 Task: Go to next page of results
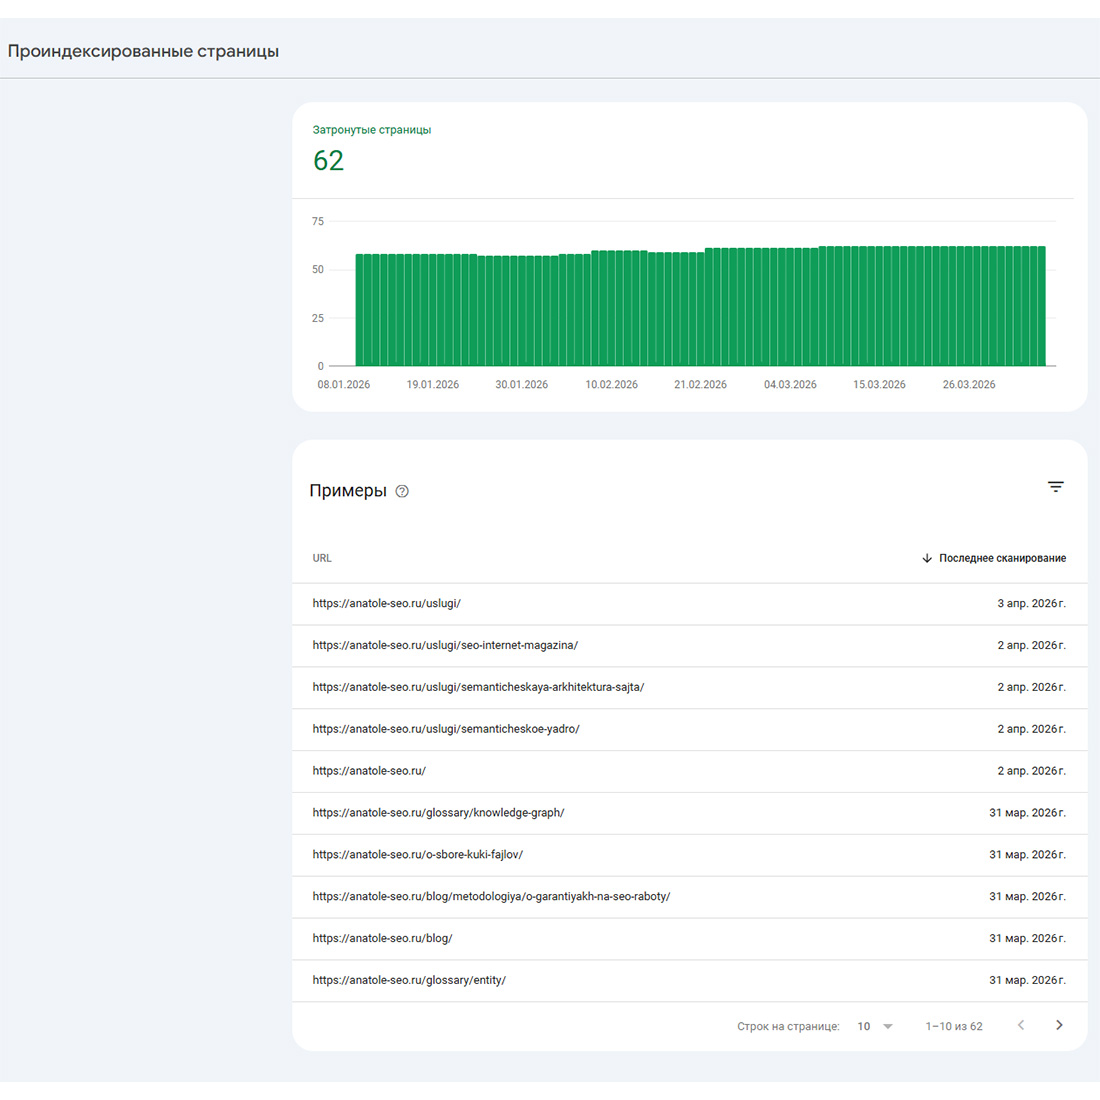pos(1059,1025)
